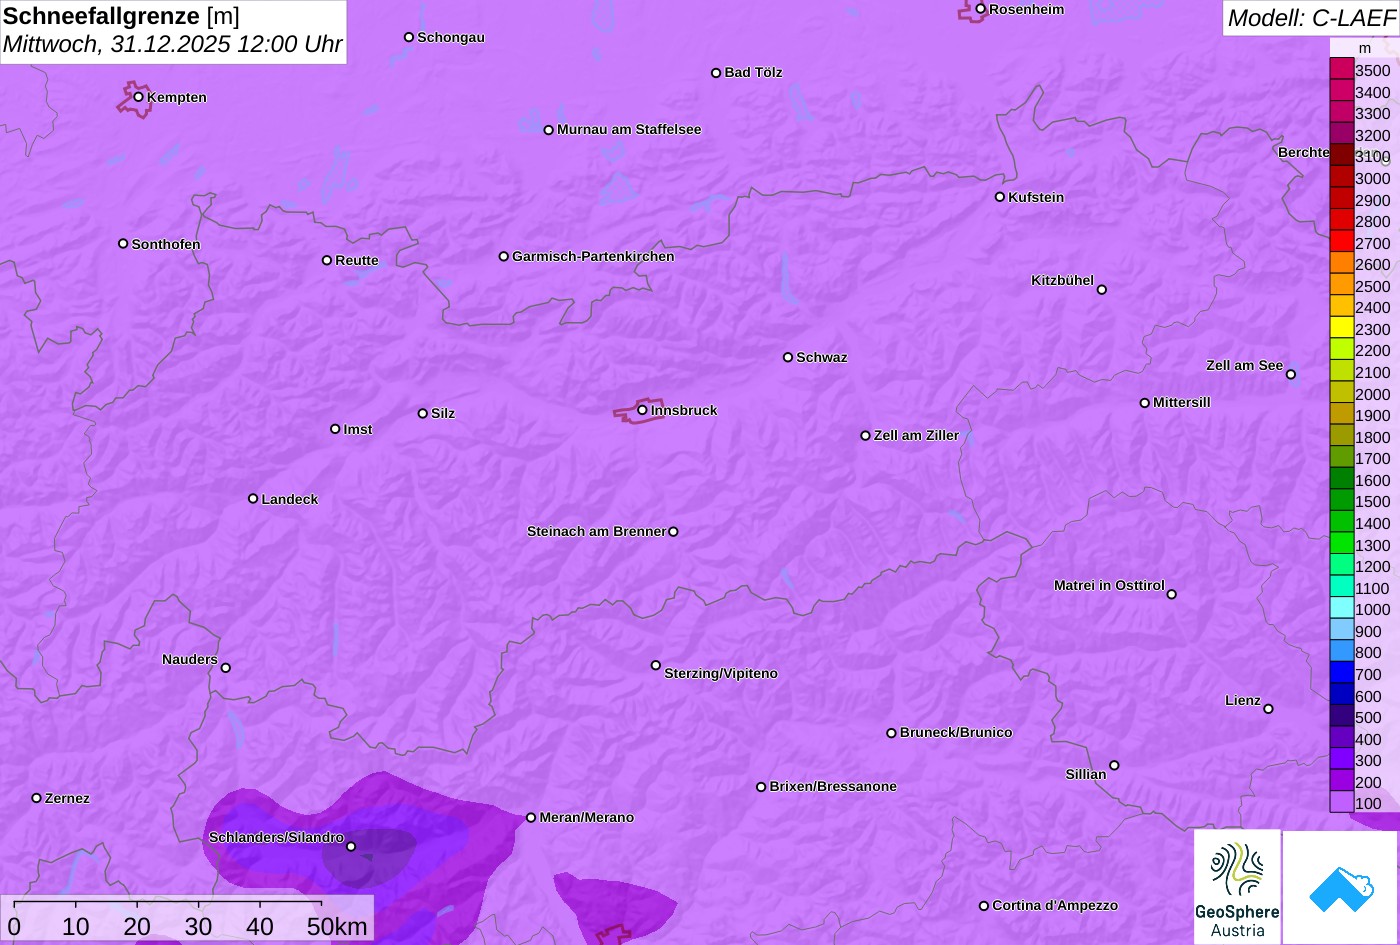Click the Landeck location dot
This screenshot has width=1400, height=945.
pyautogui.click(x=253, y=499)
